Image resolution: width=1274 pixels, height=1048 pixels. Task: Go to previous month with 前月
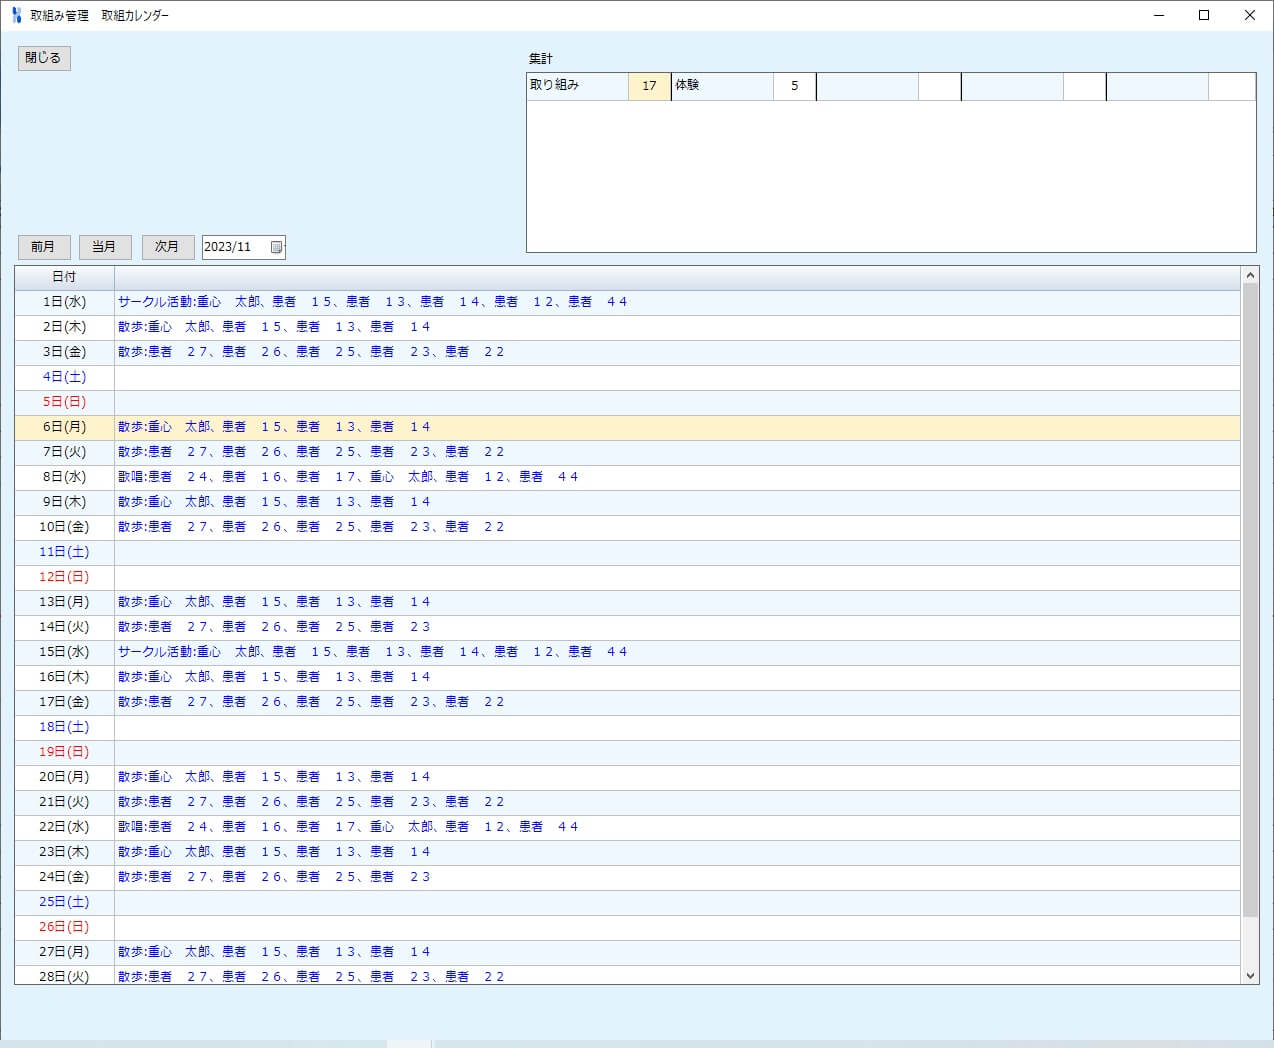point(44,247)
